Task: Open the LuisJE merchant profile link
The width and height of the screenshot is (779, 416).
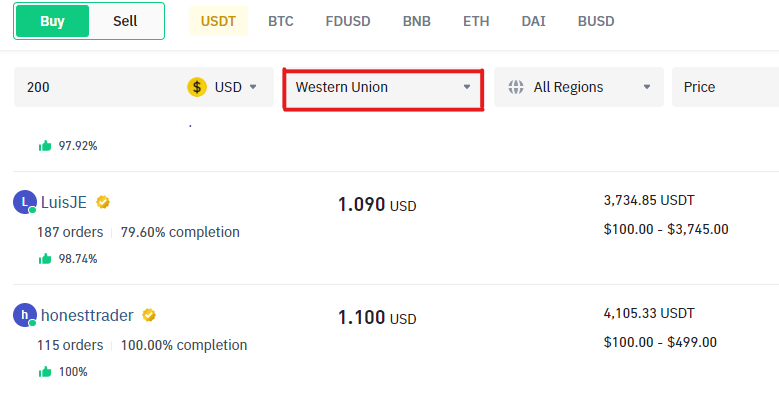Action: [x=64, y=202]
